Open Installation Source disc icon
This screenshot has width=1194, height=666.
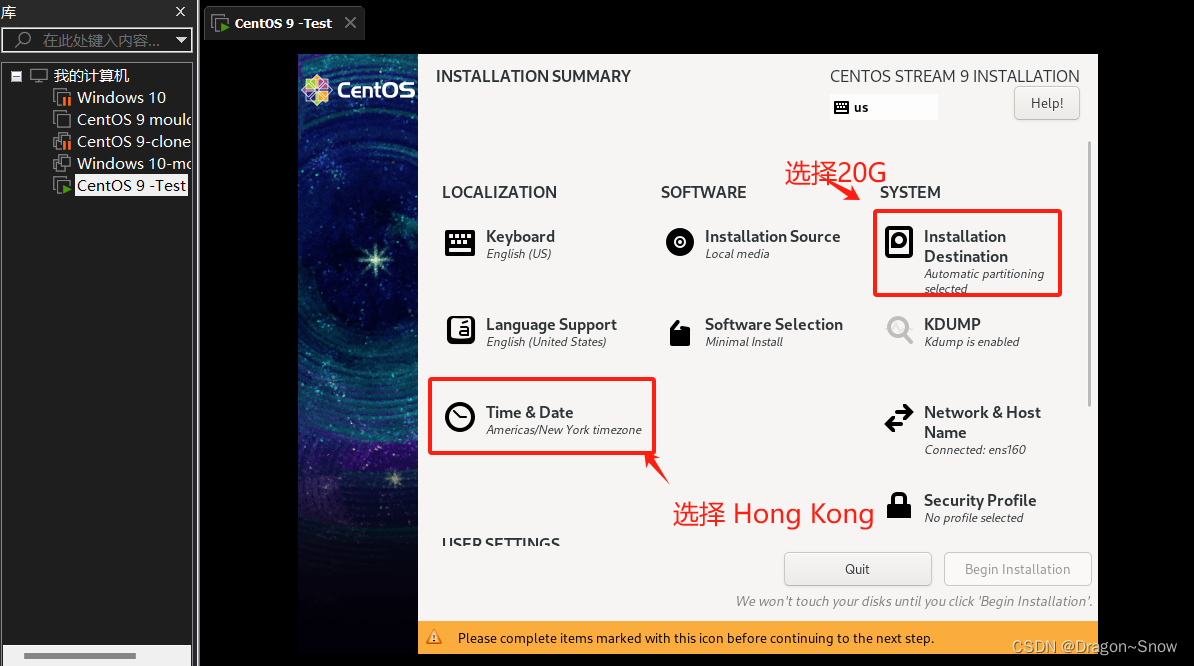[680, 243]
